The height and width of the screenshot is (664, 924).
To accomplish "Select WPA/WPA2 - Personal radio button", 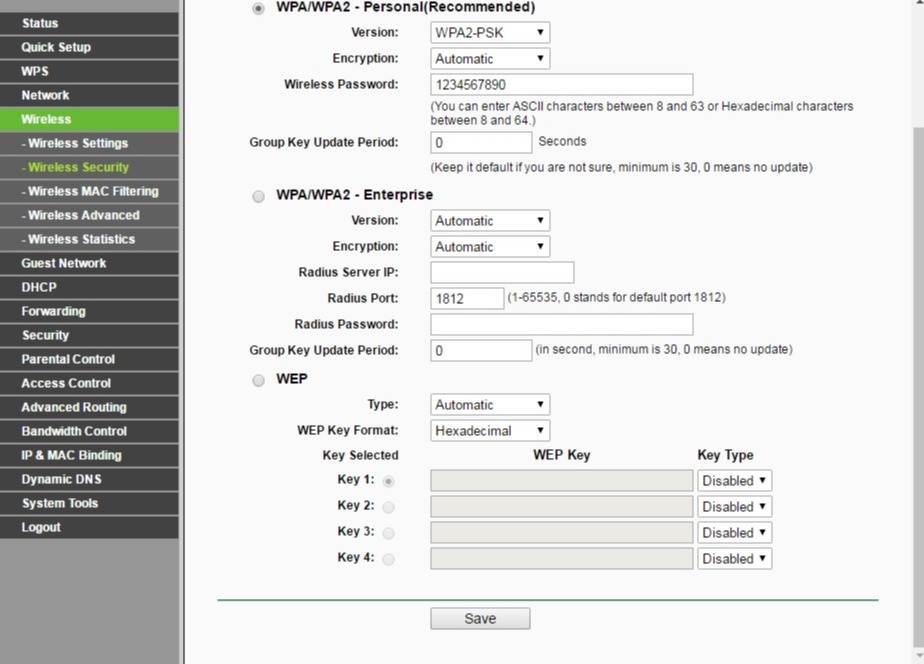I will (258, 9).
